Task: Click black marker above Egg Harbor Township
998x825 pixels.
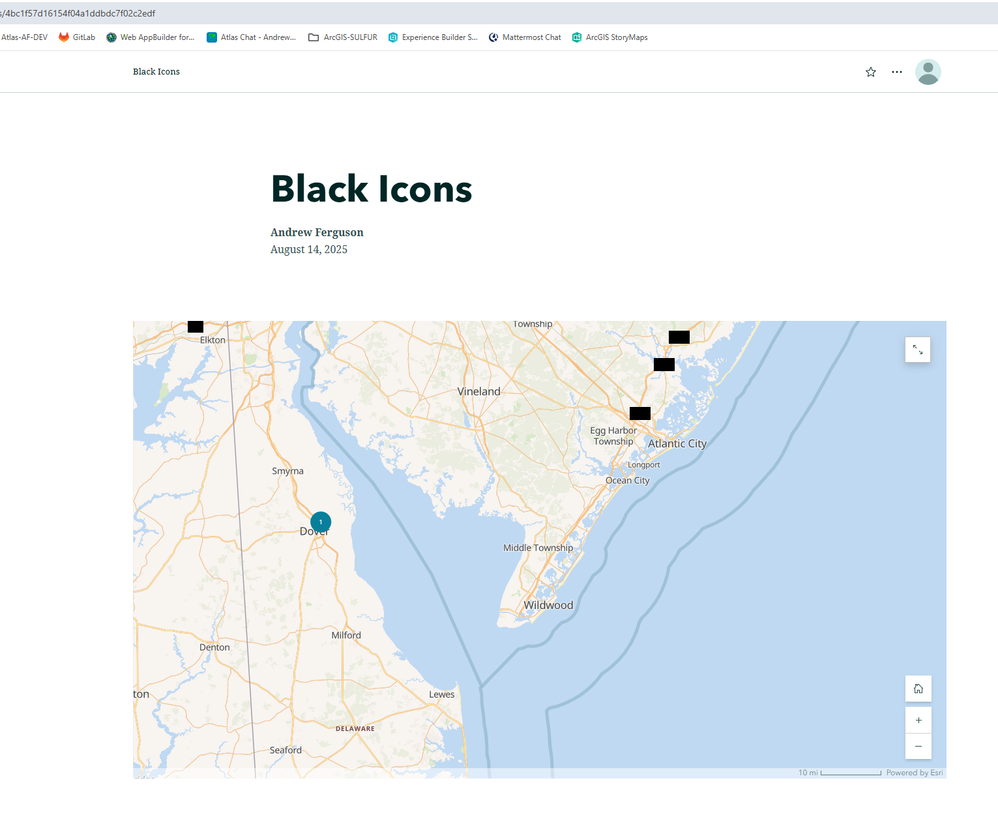Action: [640, 413]
